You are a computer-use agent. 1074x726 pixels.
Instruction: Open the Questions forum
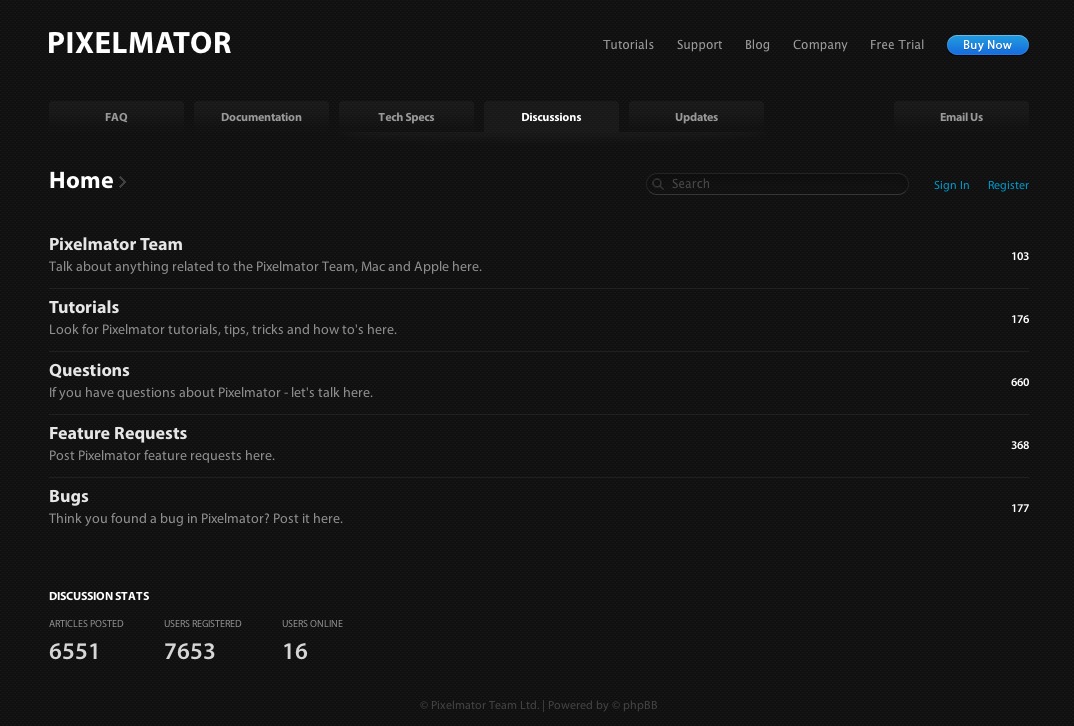tap(89, 371)
